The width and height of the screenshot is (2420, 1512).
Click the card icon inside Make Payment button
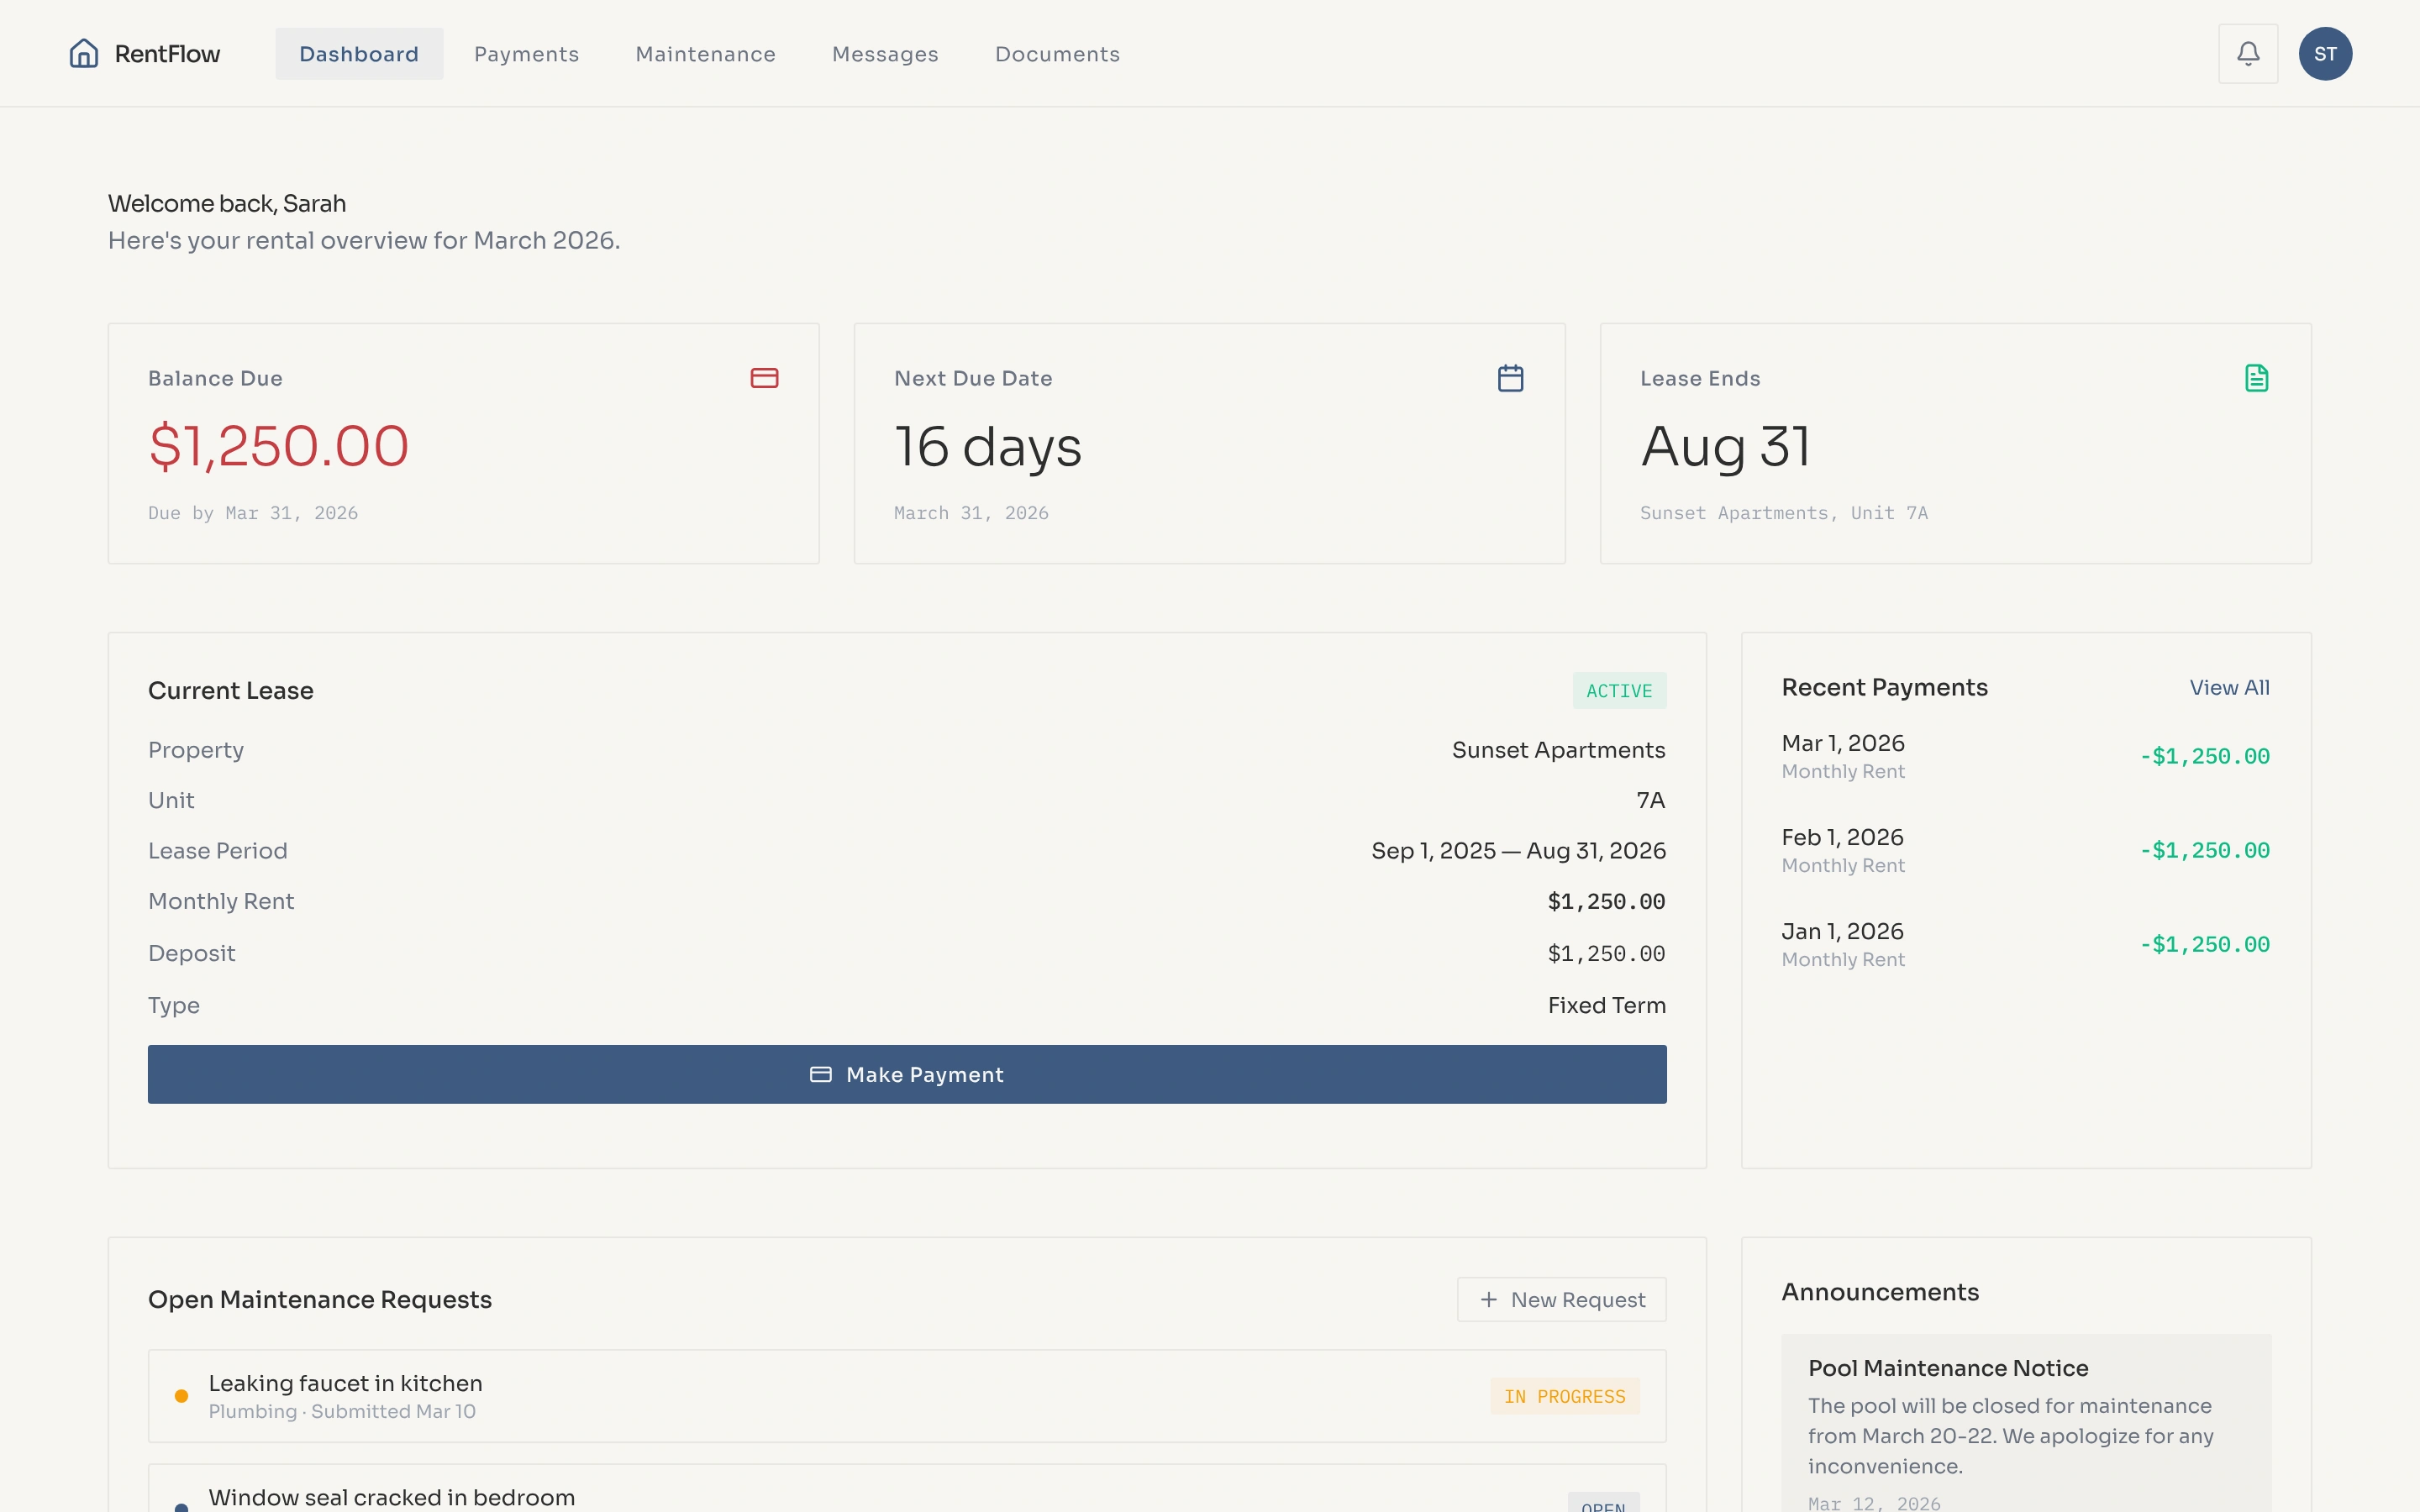point(820,1074)
